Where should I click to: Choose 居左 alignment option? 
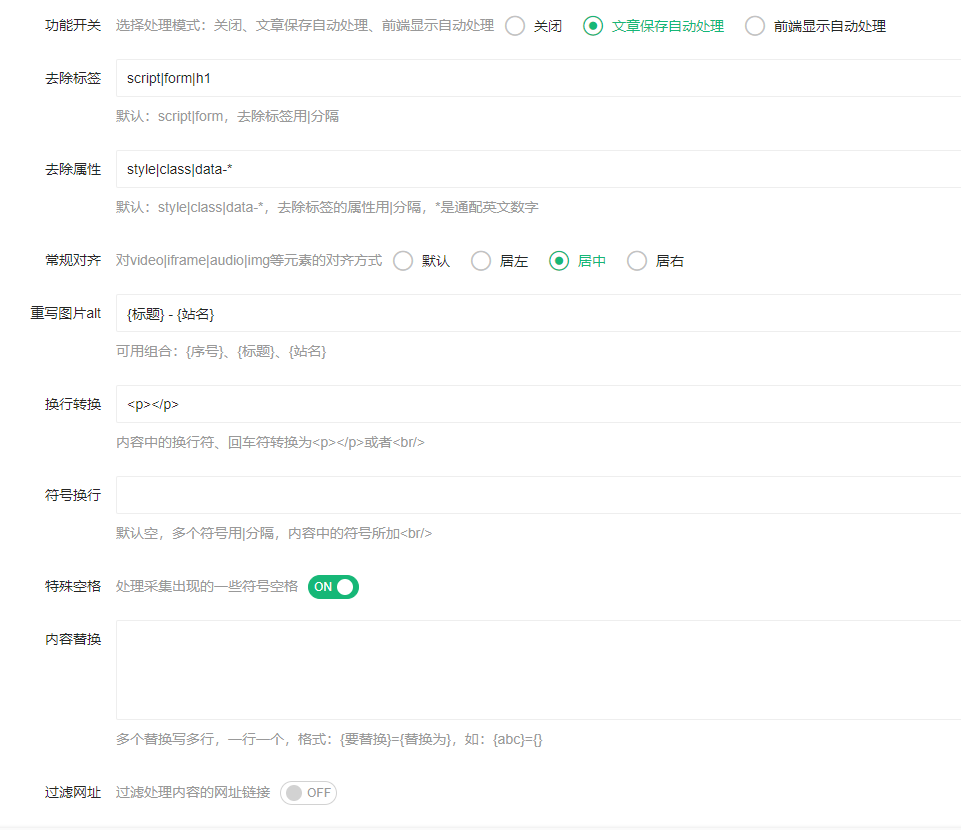[x=481, y=261]
